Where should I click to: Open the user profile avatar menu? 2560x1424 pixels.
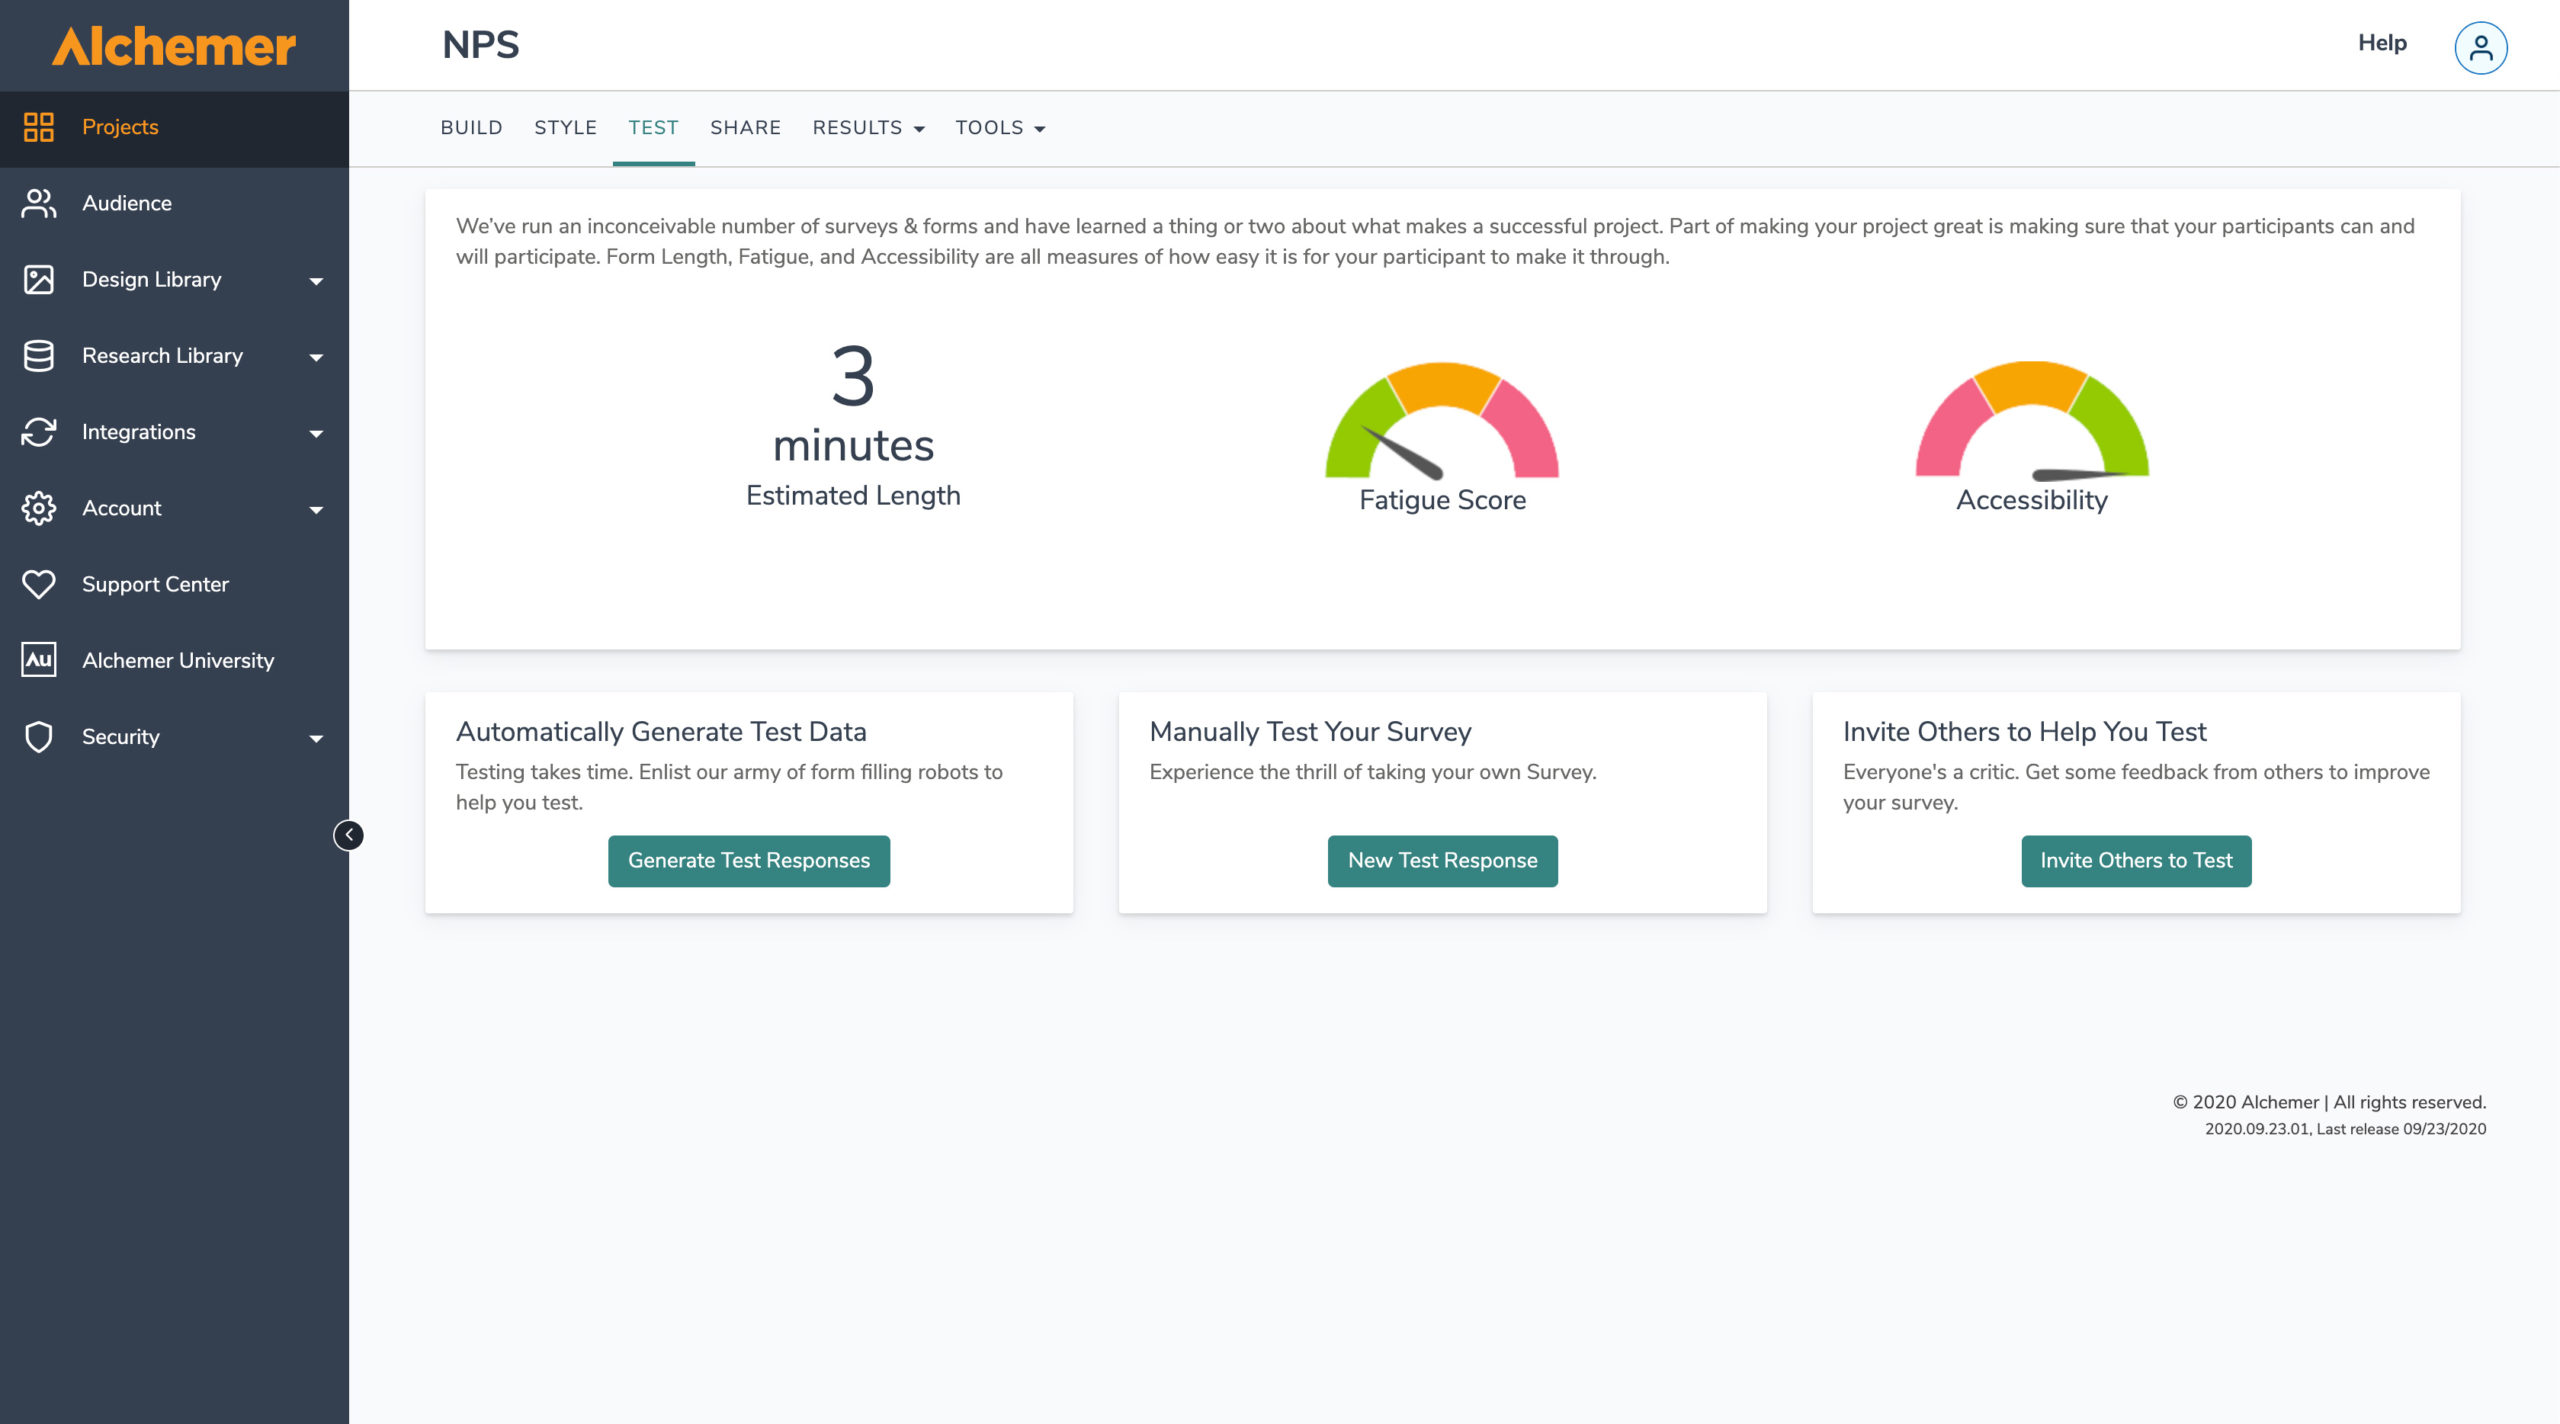[x=2480, y=47]
